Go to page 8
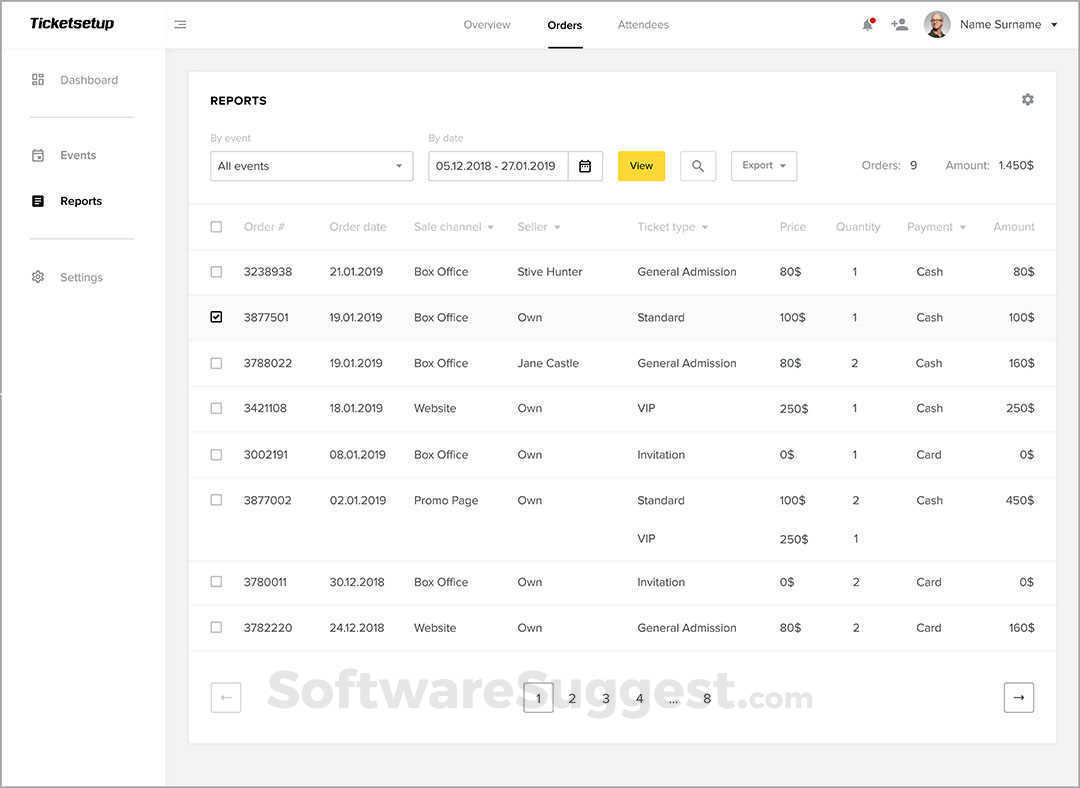Screen dimensions: 1080x788 707,698
